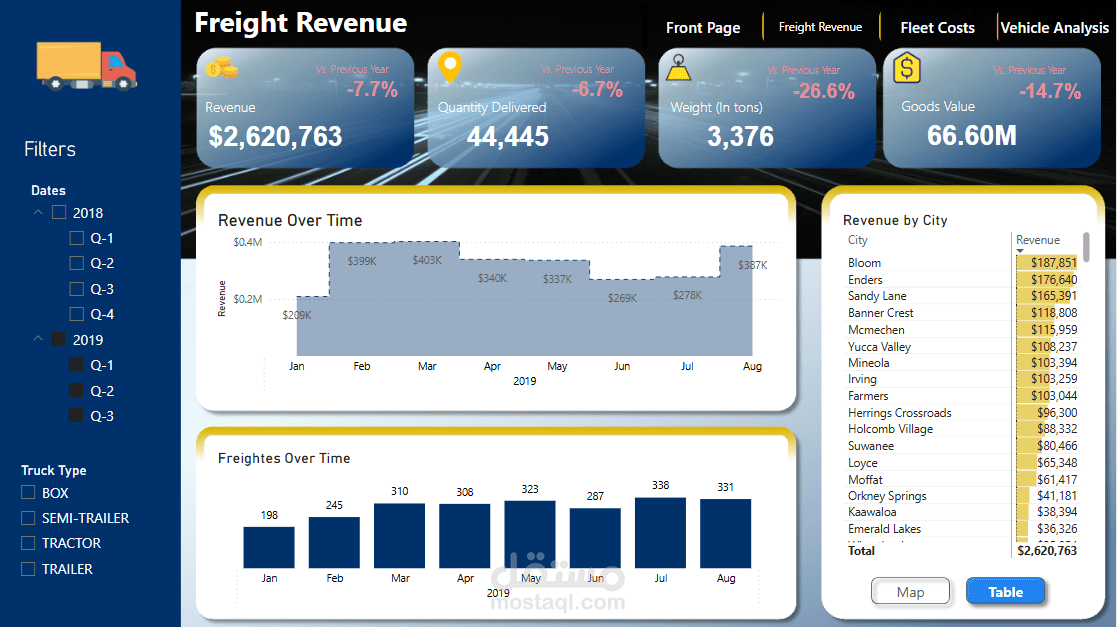Click the dollar tag icon on Goods Value

(x=906, y=68)
